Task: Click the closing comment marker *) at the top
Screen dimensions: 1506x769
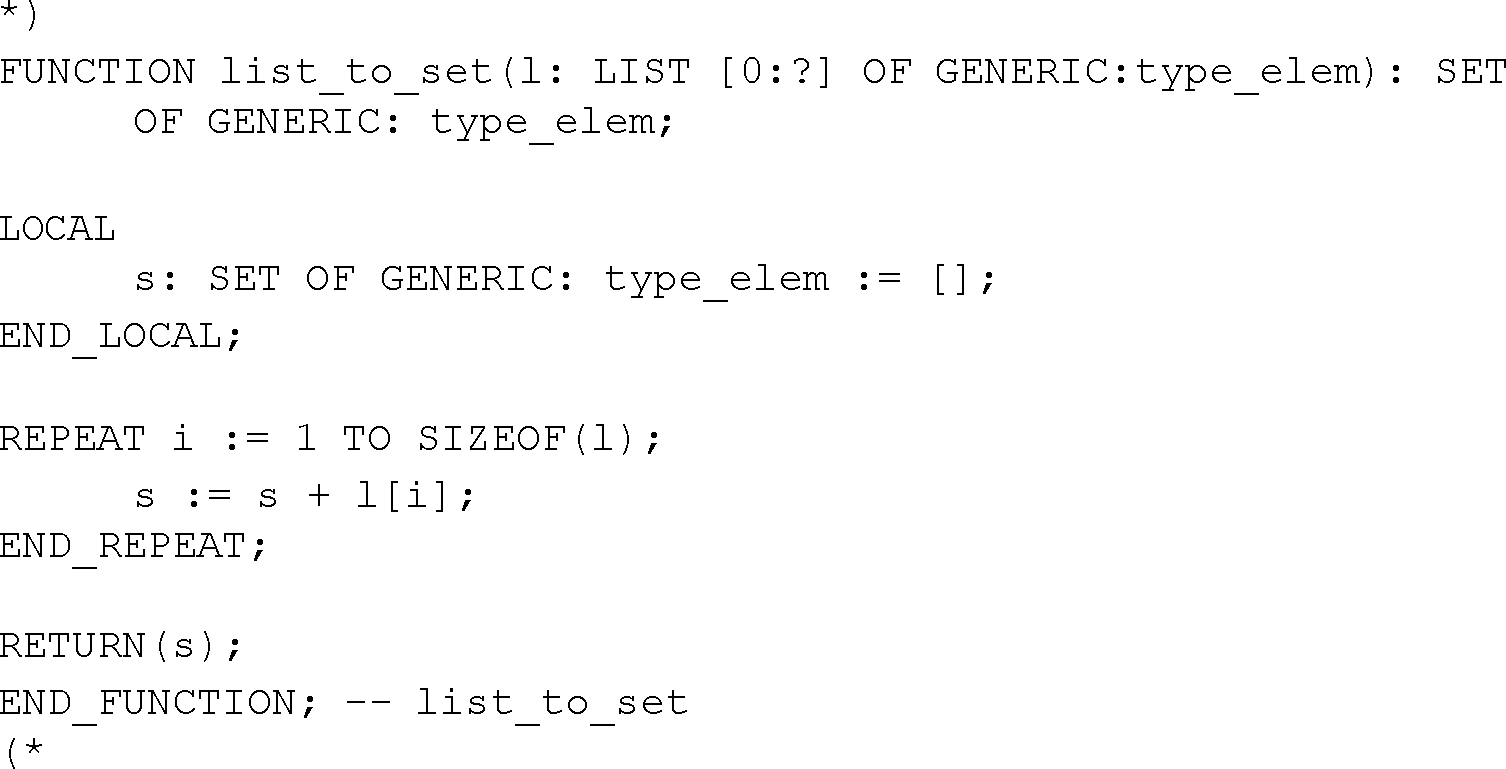Action: coord(20,17)
